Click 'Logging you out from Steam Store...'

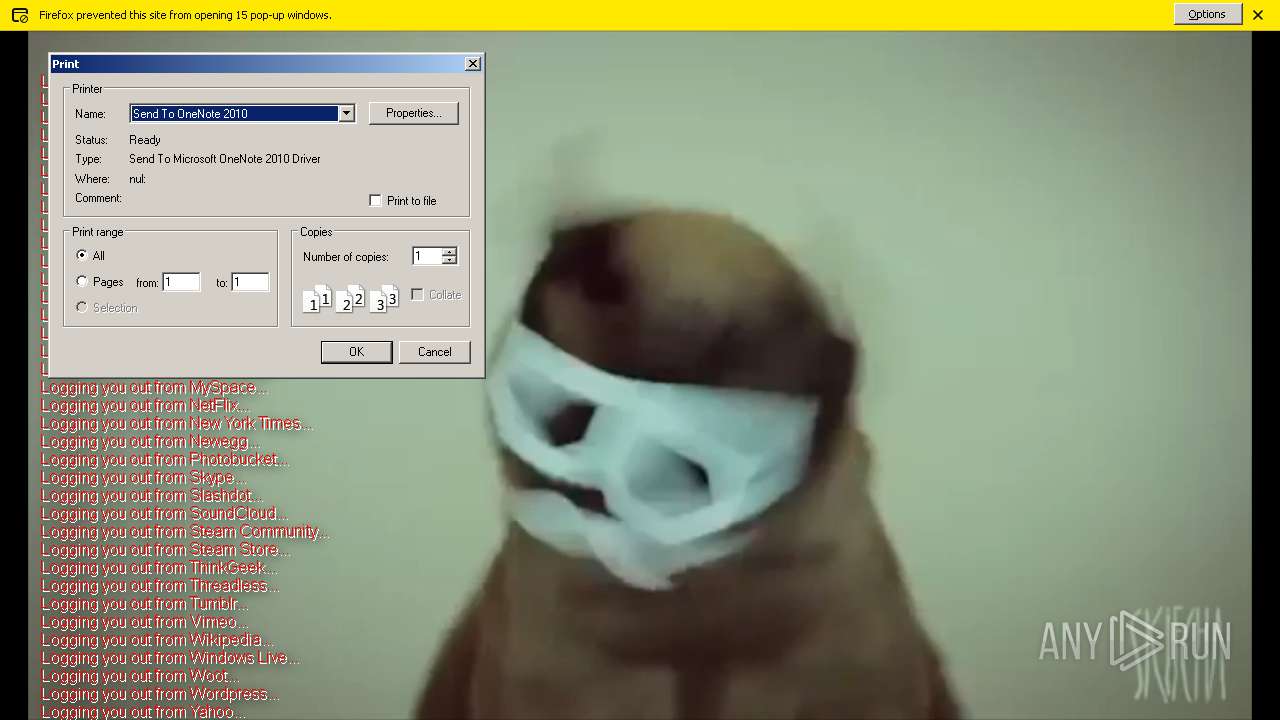167,550
